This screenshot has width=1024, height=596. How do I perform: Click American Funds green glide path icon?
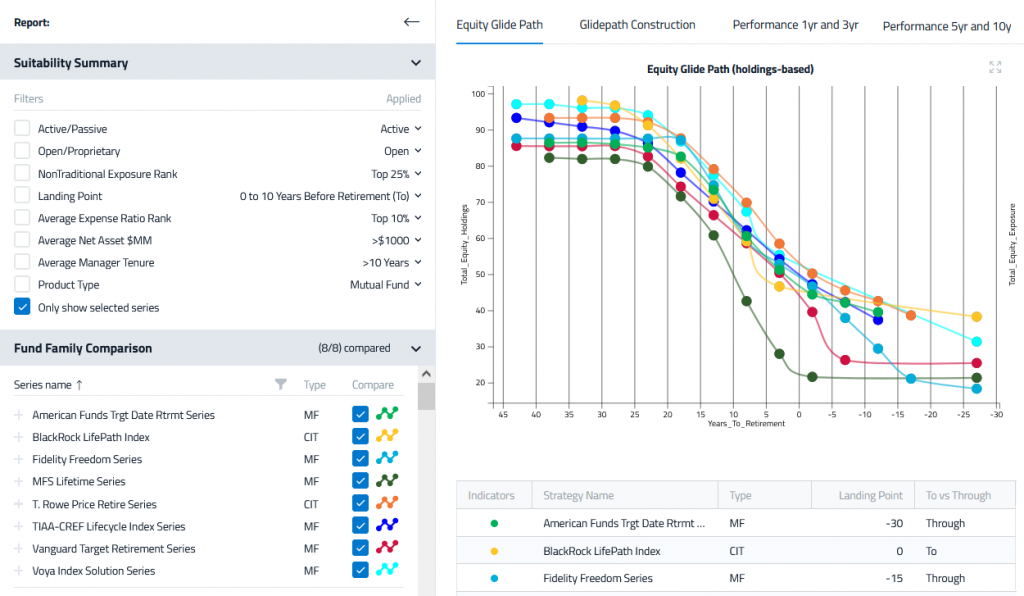[x=387, y=414]
